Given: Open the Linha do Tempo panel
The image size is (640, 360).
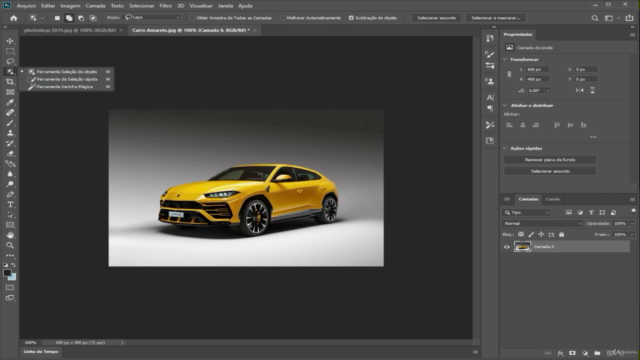Looking at the screenshot, I should pos(41,352).
